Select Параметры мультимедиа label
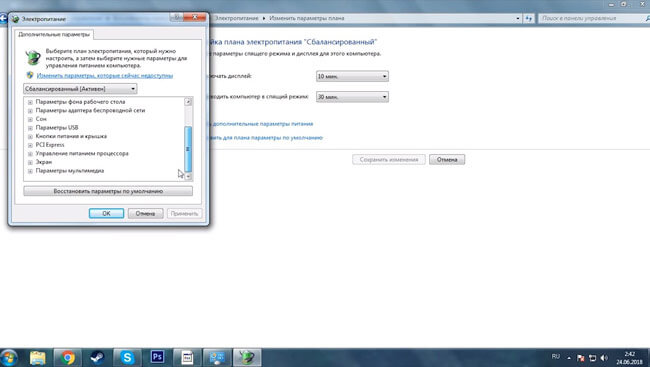This screenshot has height=367, width=650. 70,171
